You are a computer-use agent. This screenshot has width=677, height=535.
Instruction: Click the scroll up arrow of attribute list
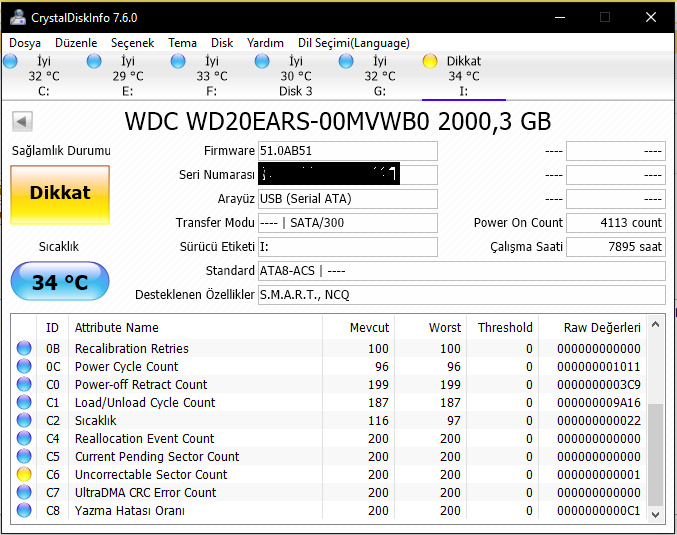(655, 324)
